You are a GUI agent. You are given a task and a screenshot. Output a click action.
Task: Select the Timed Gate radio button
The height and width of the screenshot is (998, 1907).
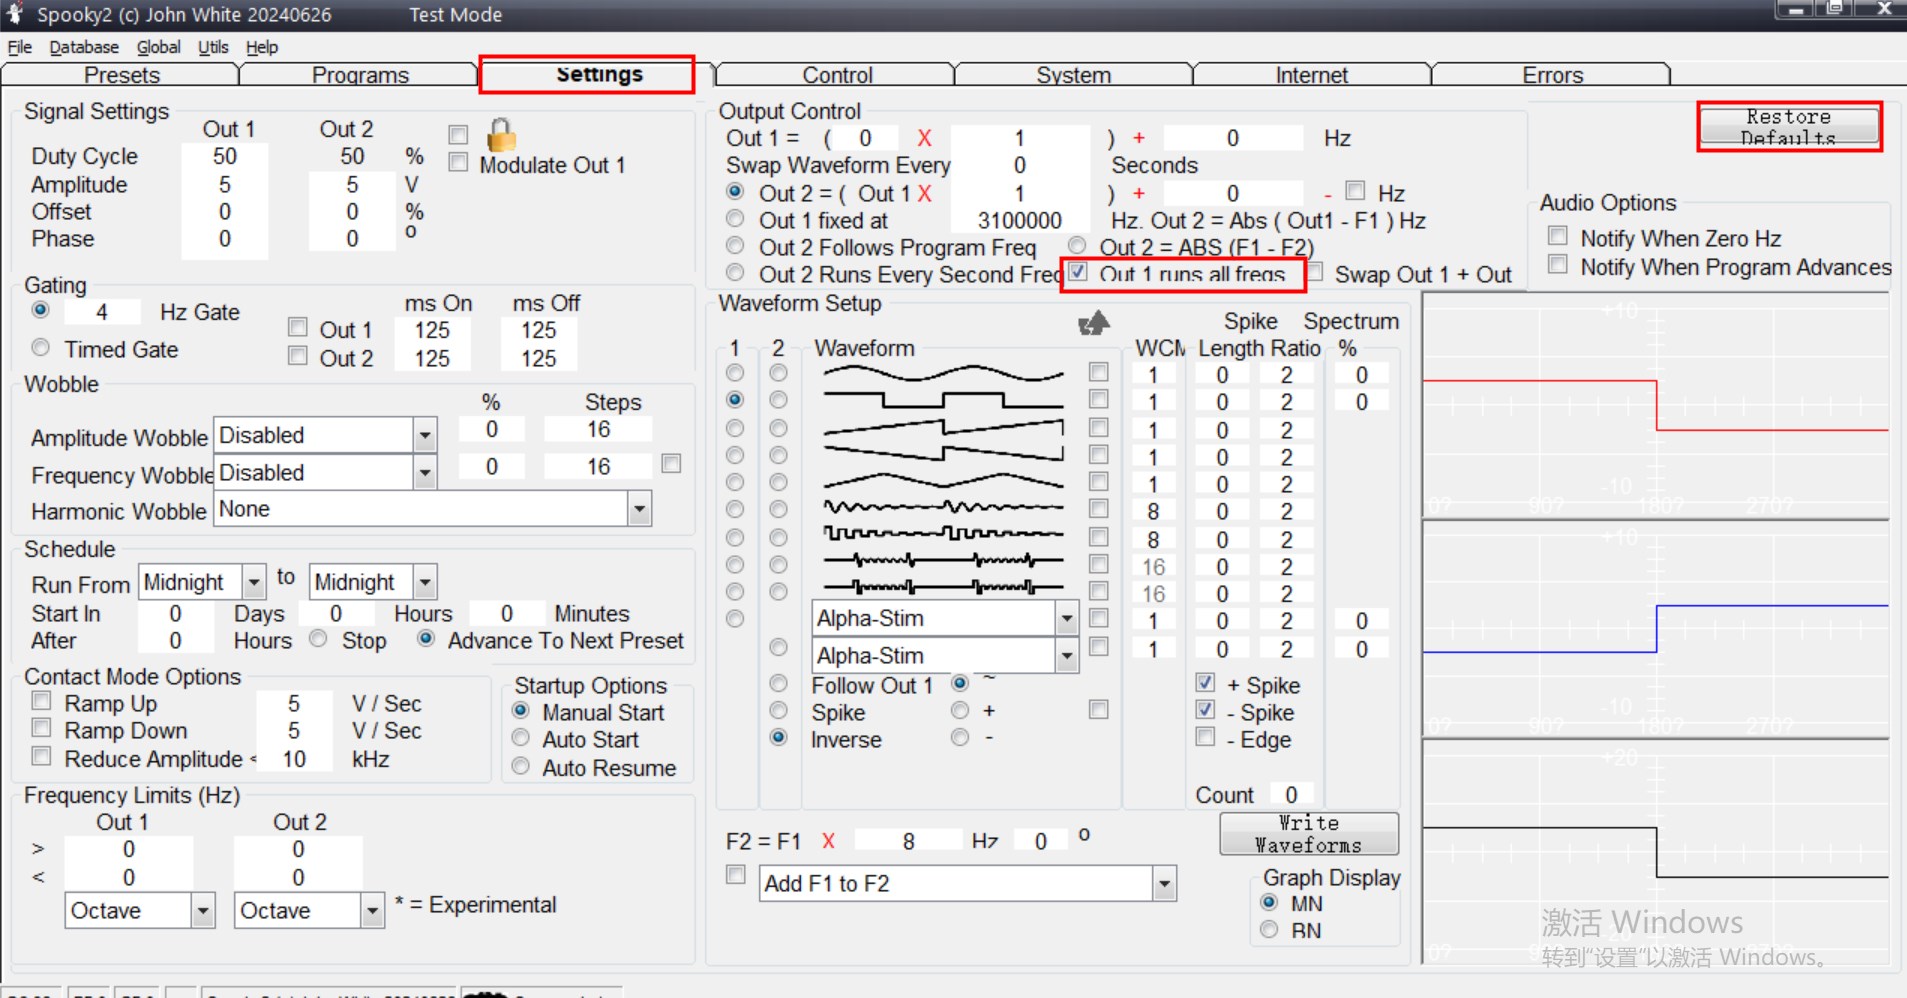pos(41,348)
